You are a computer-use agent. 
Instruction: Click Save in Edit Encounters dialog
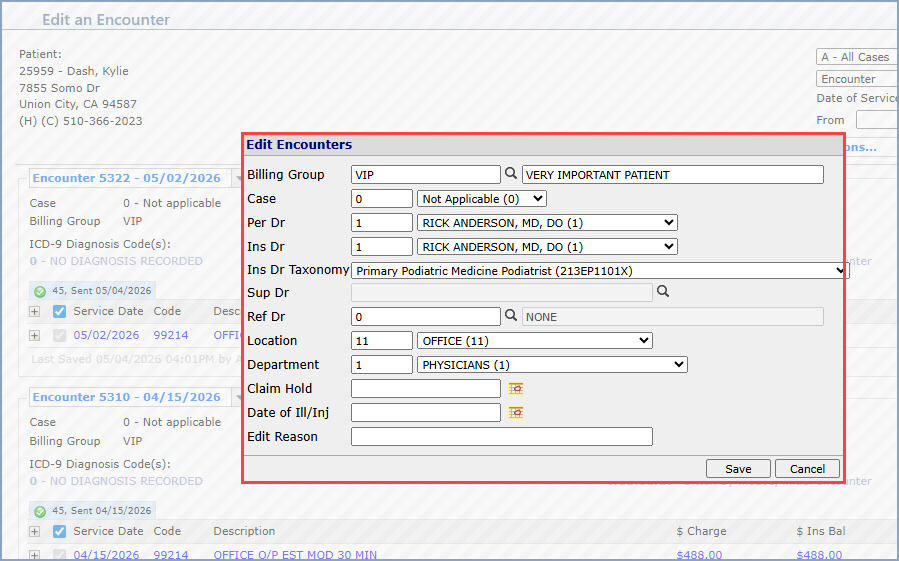pyautogui.click(x=738, y=469)
